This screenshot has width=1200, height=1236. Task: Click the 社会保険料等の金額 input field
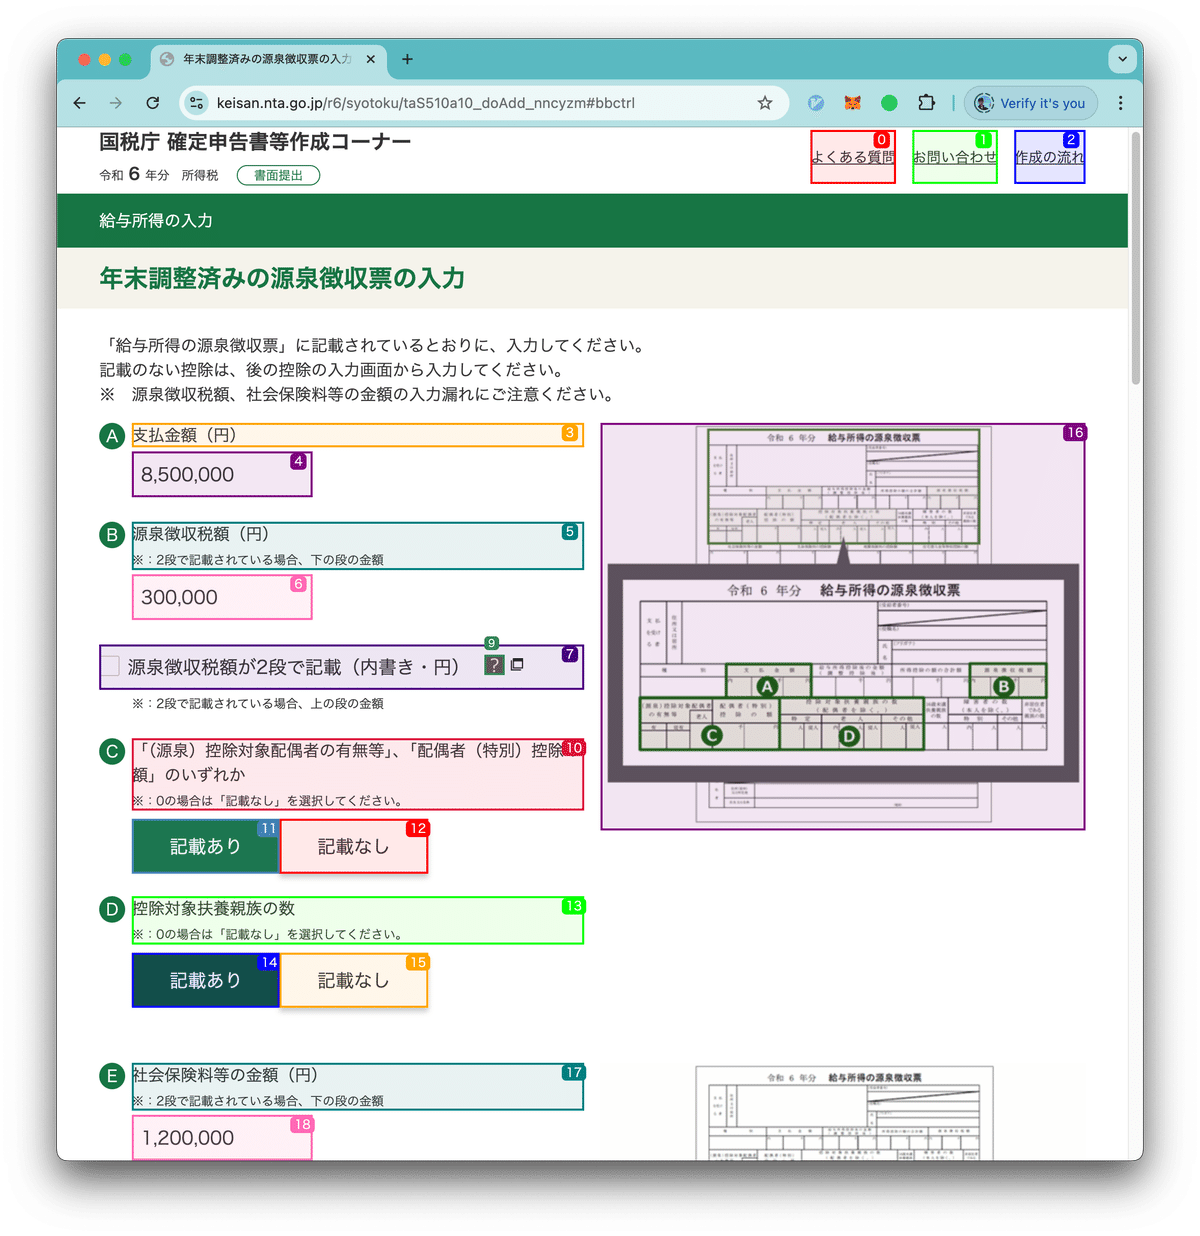(x=222, y=1138)
